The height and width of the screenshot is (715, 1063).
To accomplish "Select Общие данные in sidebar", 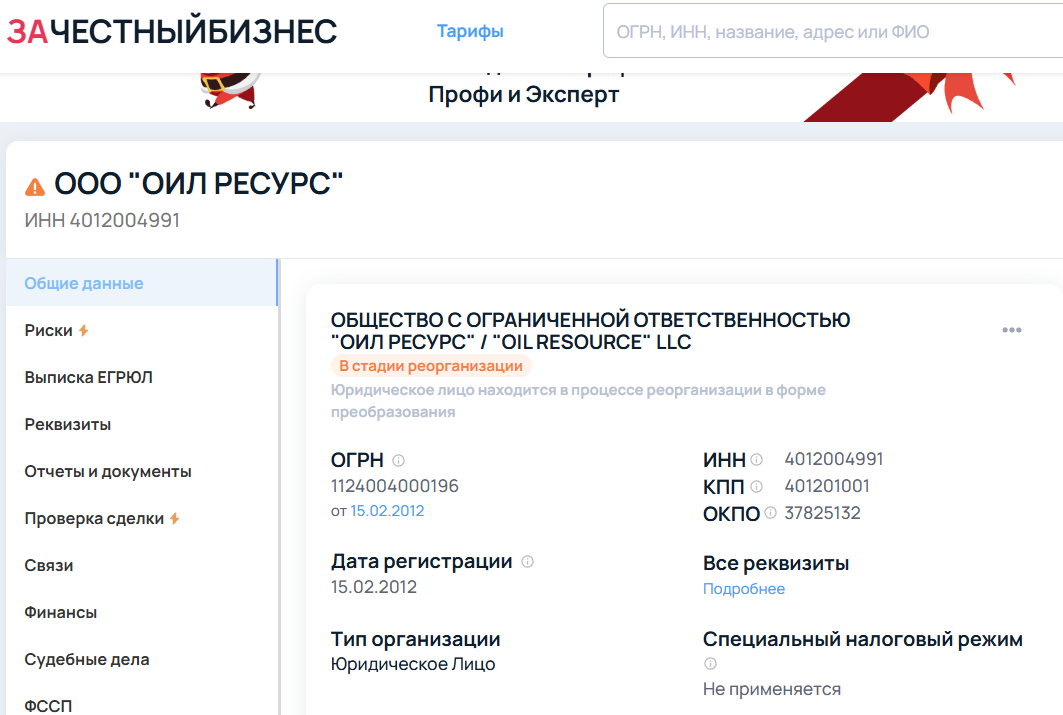I will click(84, 283).
